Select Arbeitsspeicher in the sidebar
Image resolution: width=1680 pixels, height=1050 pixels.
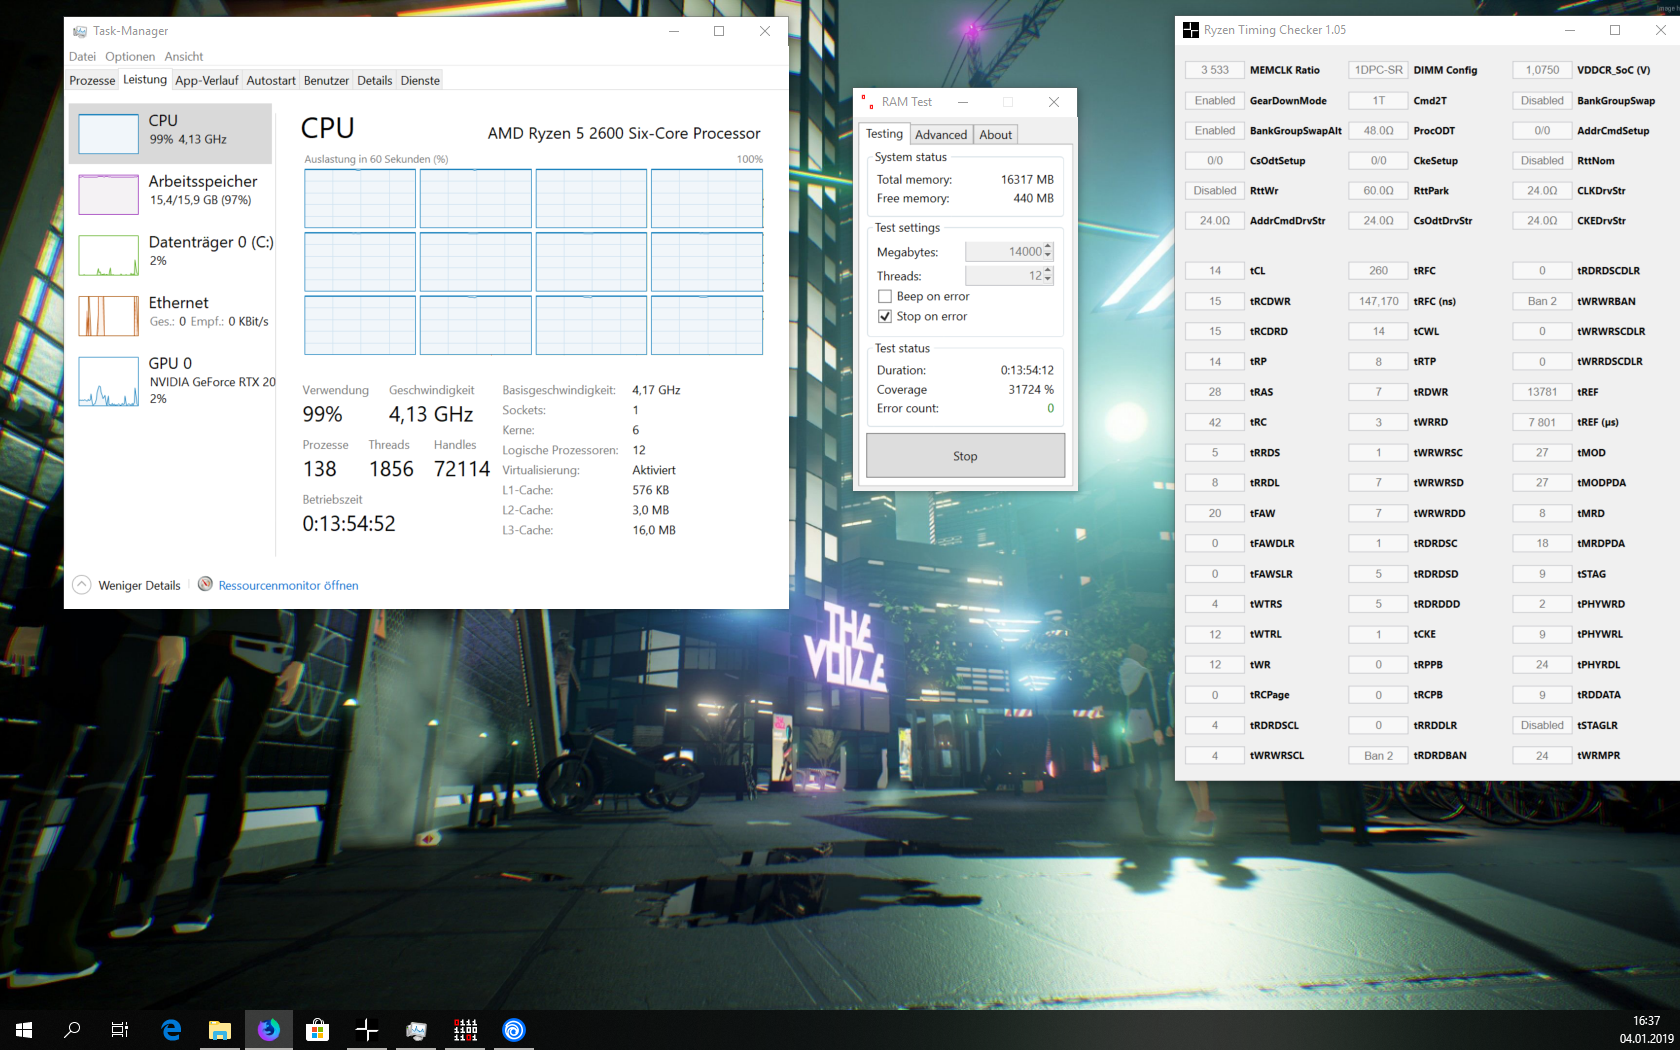[x=170, y=194]
